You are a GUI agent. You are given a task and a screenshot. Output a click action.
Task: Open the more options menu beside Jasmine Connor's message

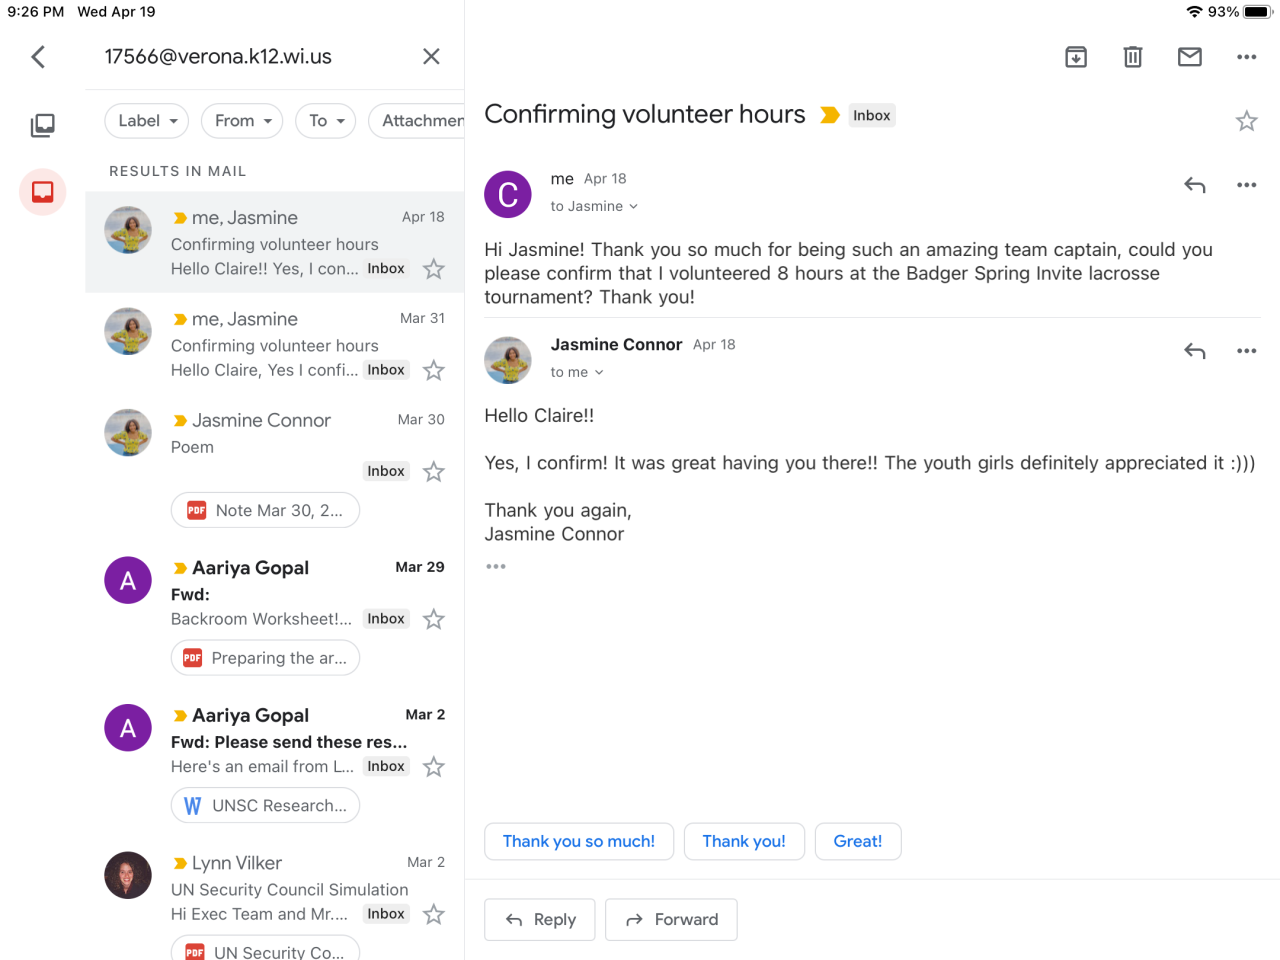1246,351
